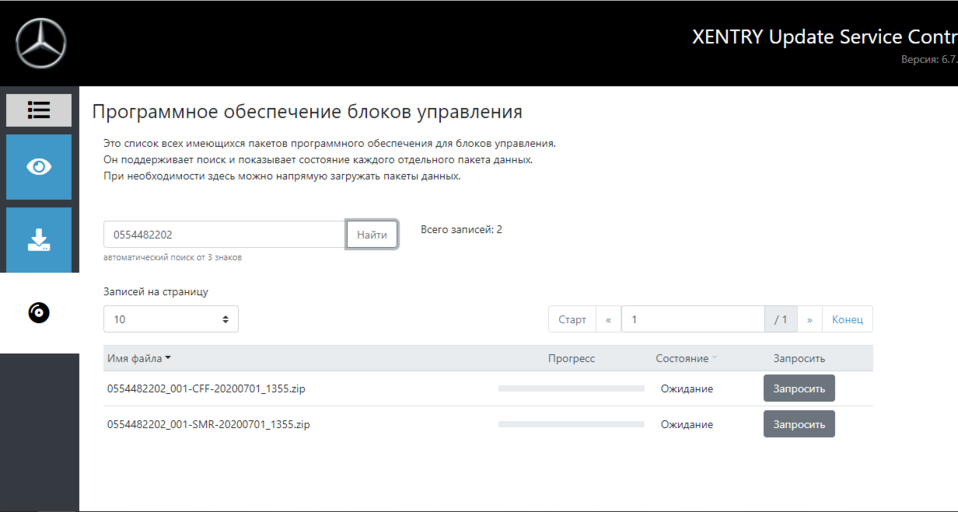This screenshot has height=512, width=958.
Task: Click the search field with 0554482202
Action: (224, 235)
